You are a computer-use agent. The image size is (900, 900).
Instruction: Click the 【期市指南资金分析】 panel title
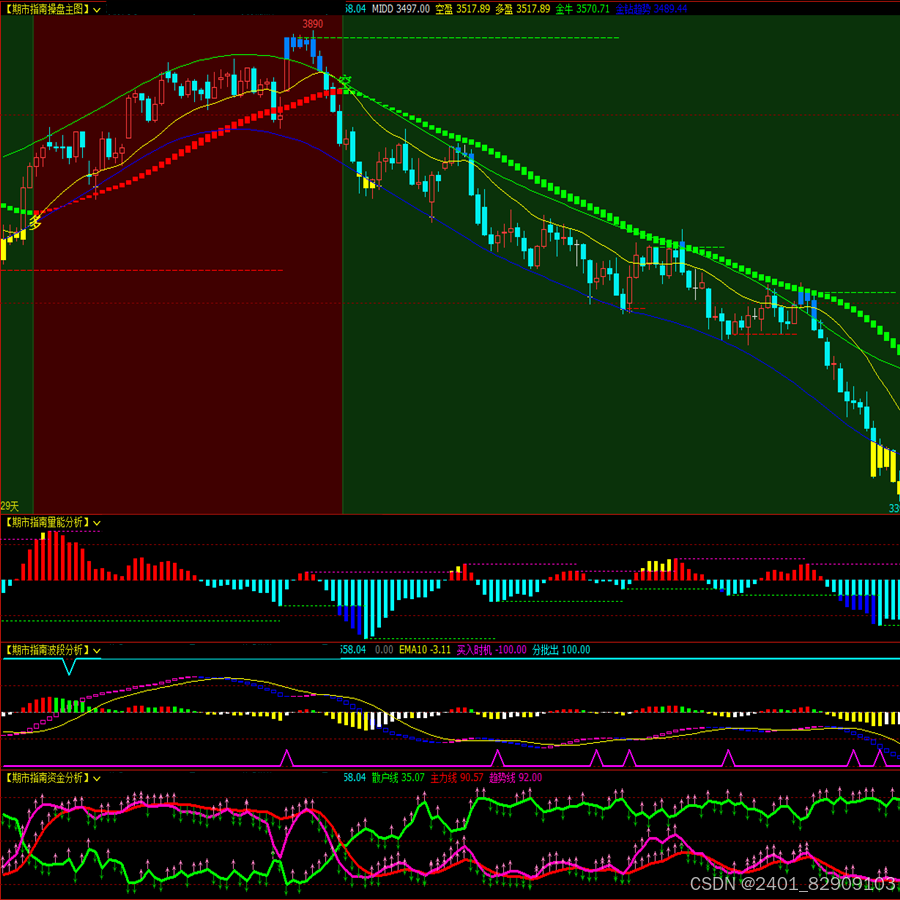point(46,778)
